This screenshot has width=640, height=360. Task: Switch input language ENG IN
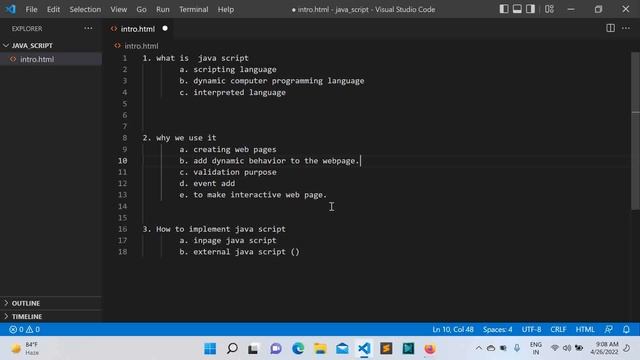[536, 349]
